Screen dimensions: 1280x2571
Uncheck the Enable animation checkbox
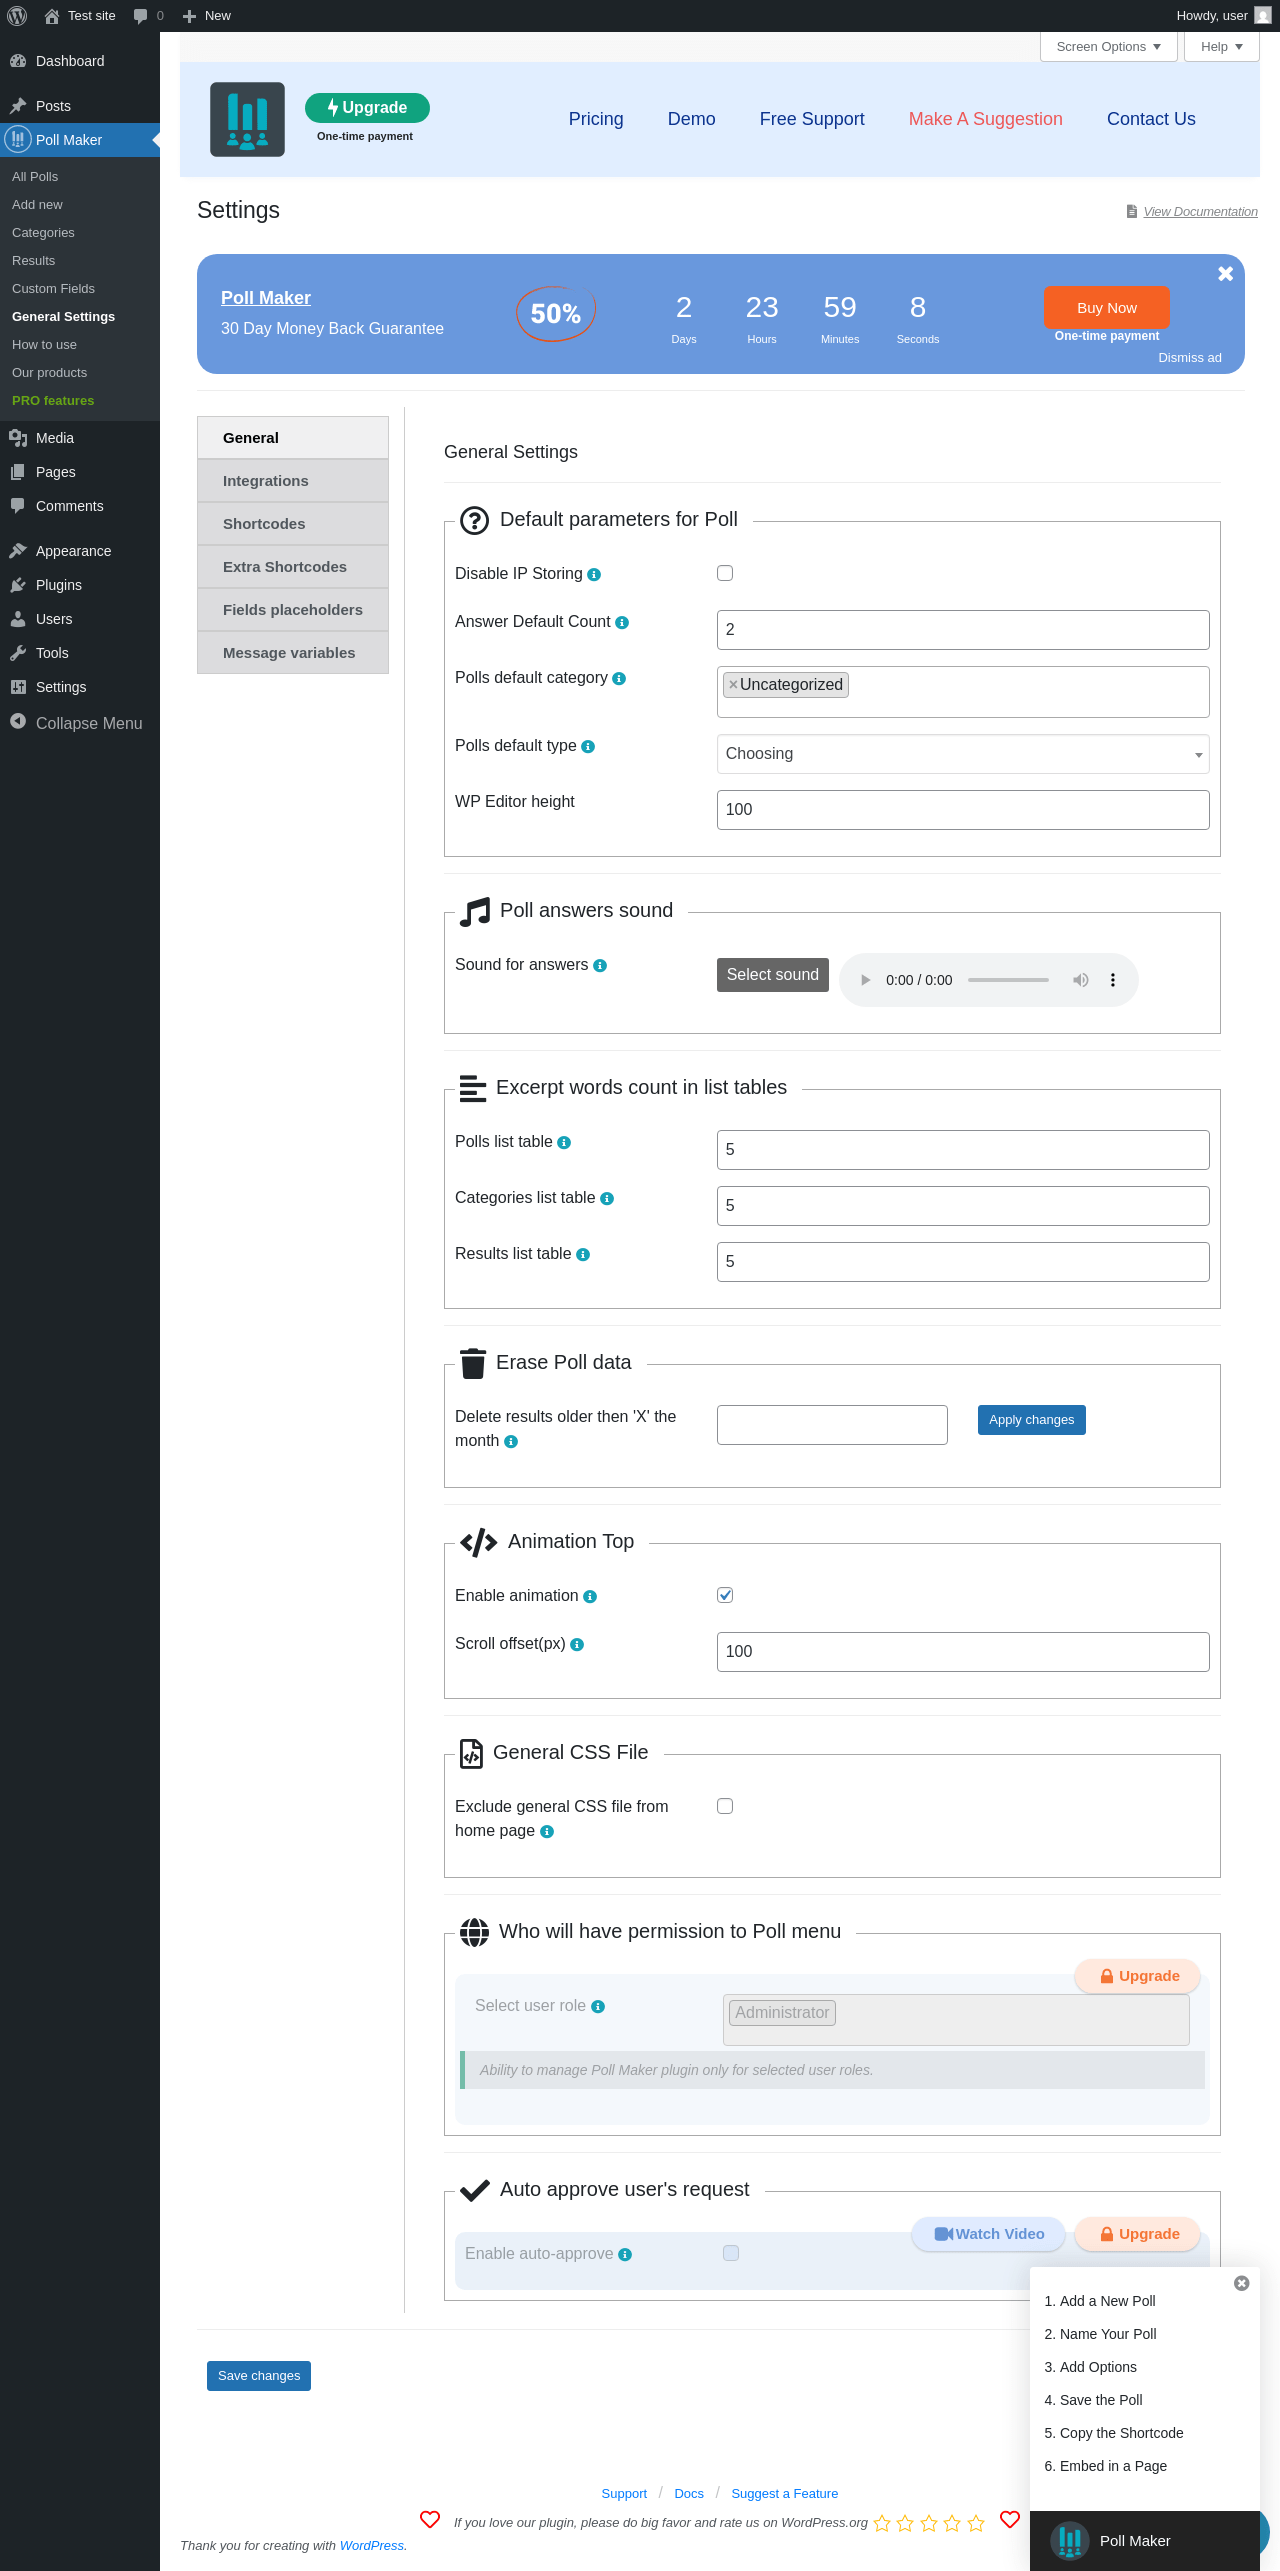[725, 1595]
